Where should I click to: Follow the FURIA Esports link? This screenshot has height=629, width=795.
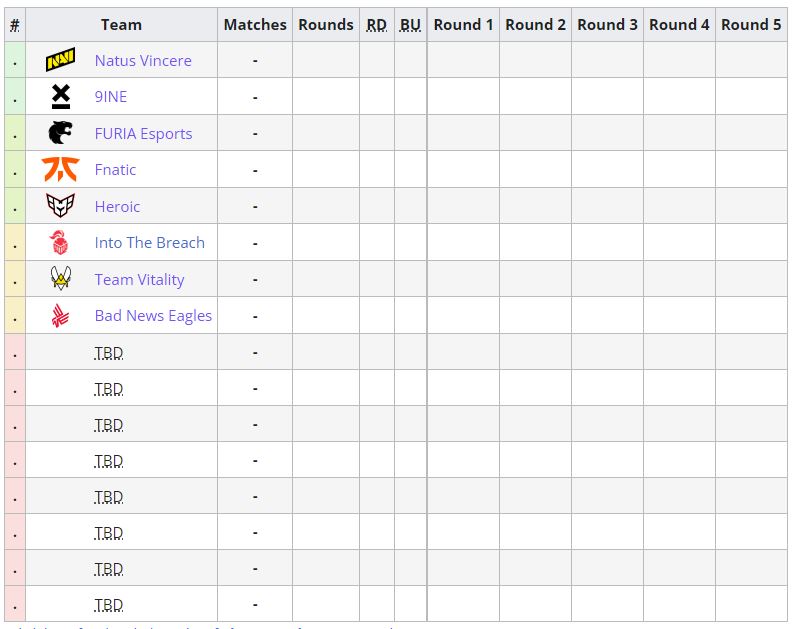point(143,134)
